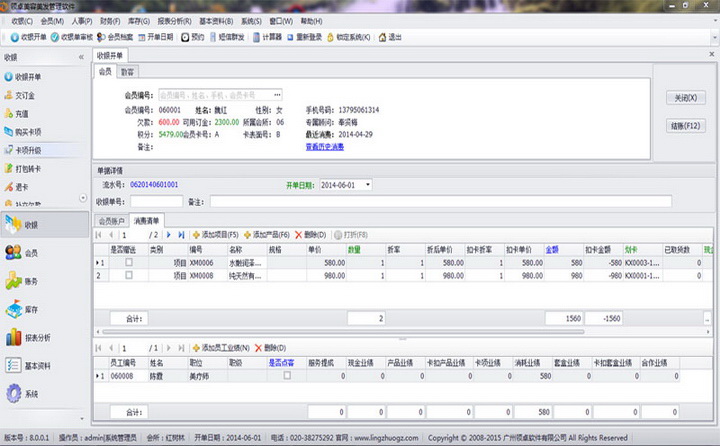Collapse the left sidebar with the double chevron
The image size is (720, 446).
tap(81, 57)
